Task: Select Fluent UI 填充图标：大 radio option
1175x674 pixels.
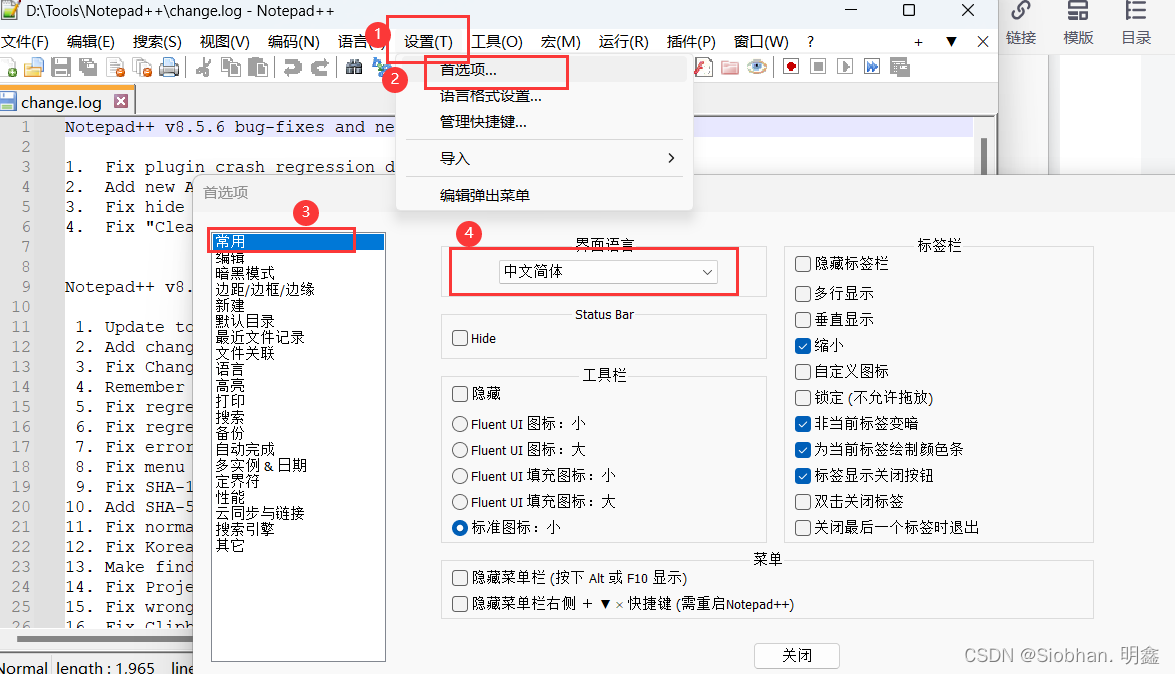Action: 460,502
